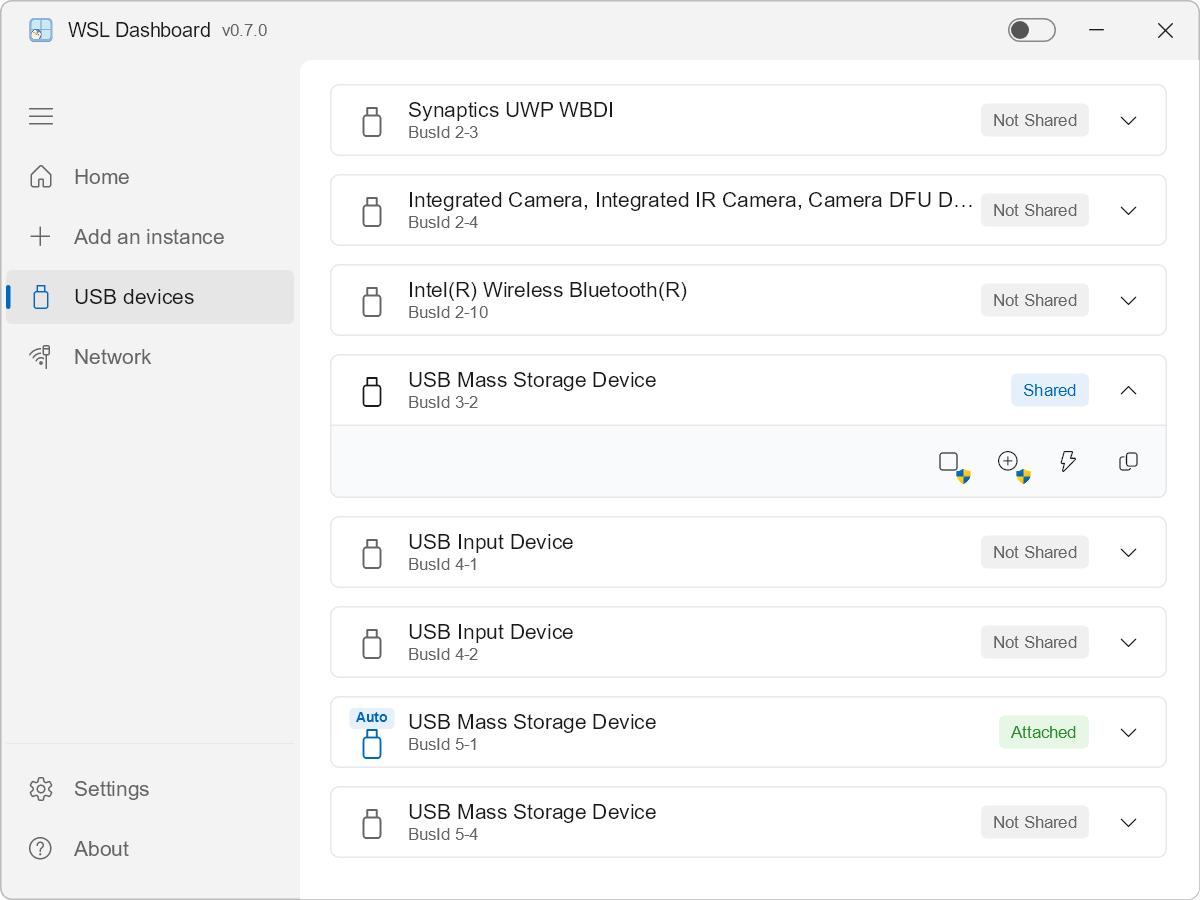
Task: Click the WSL Dashboard app logo icon
Action: pos(41,30)
